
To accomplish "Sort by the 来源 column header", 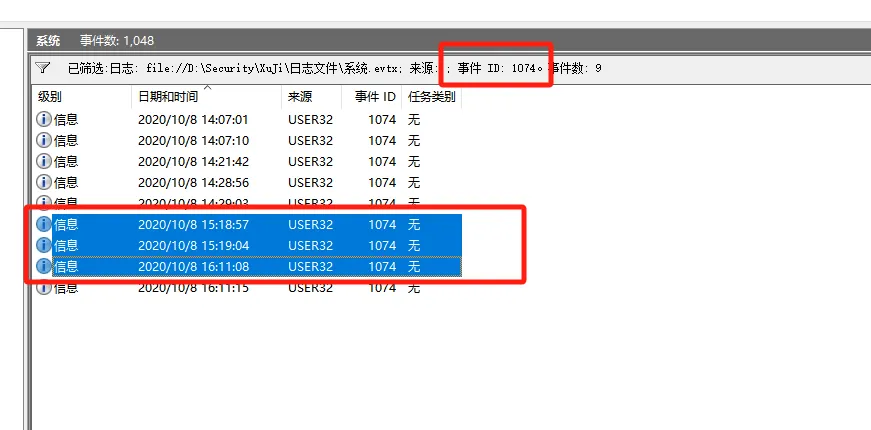I will click(311, 97).
